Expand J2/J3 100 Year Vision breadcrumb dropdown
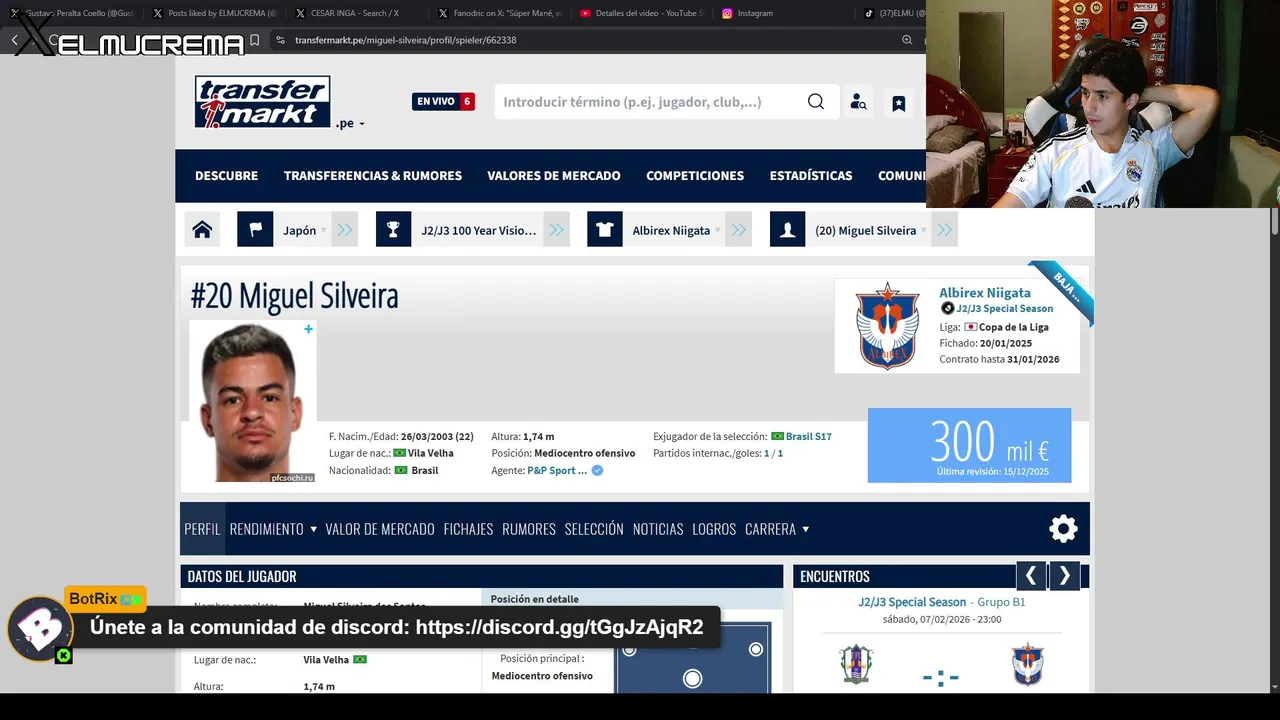The height and width of the screenshot is (720, 1280). 478,230
